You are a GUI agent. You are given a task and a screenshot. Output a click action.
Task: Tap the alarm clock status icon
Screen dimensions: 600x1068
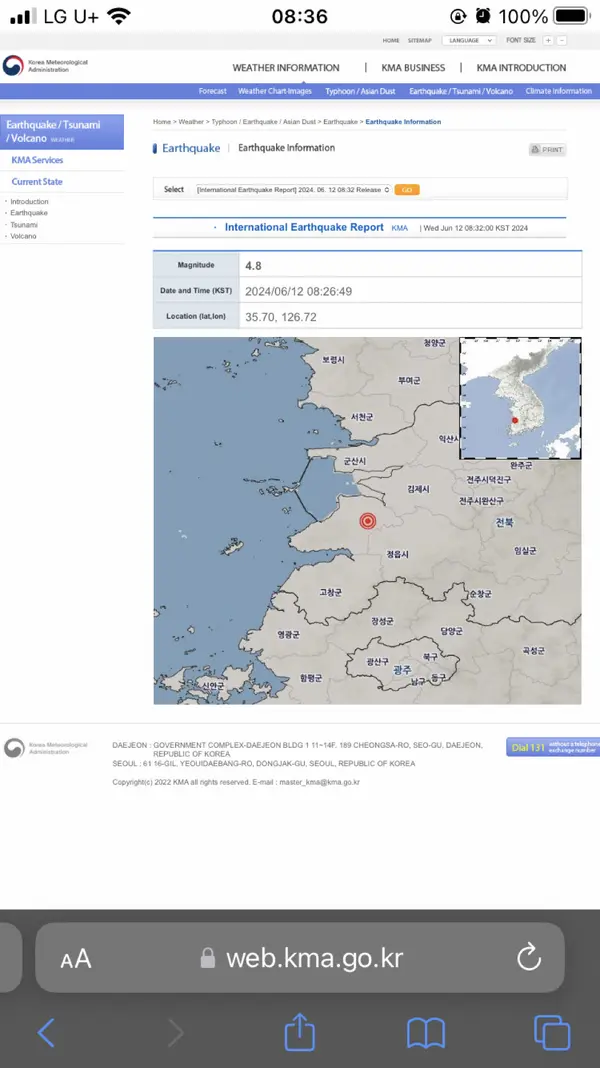[483, 16]
